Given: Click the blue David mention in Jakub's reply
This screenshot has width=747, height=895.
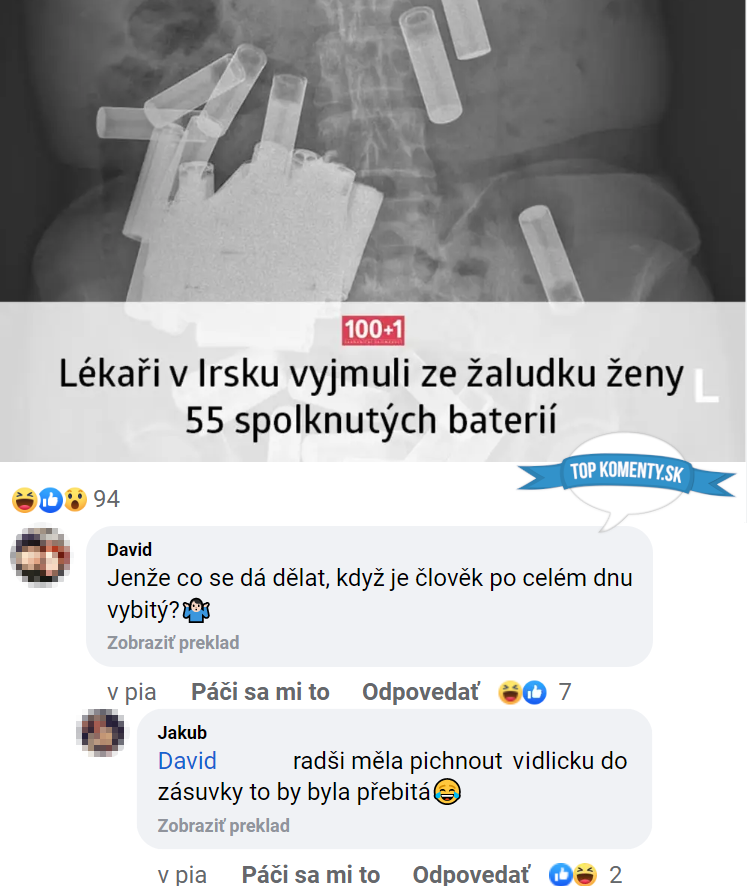Looking at the screenshot, I should click(x=187, y=761).
